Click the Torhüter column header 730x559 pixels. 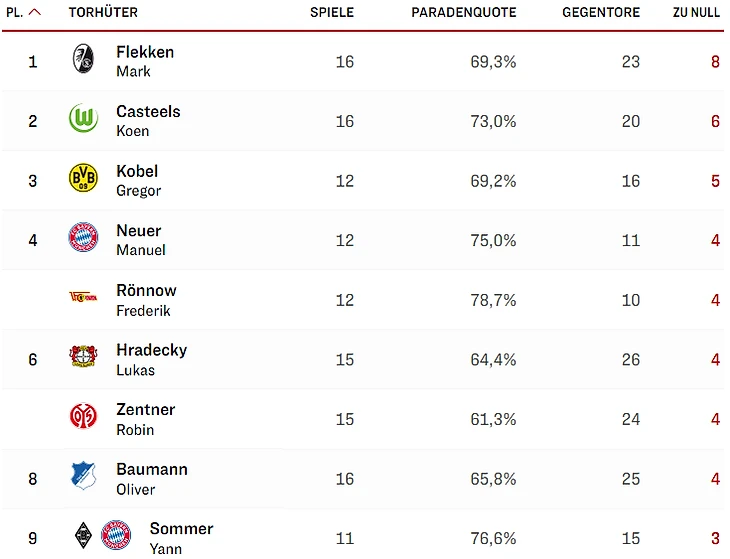coord(103,12)
